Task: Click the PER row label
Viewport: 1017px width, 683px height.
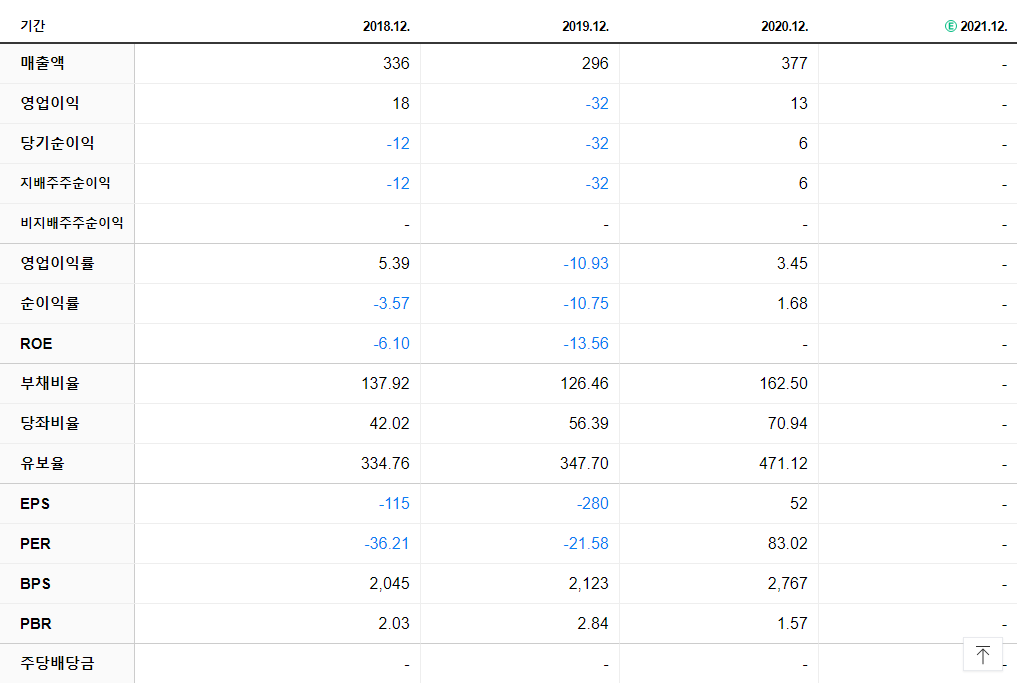Action: tap(35, 544)
